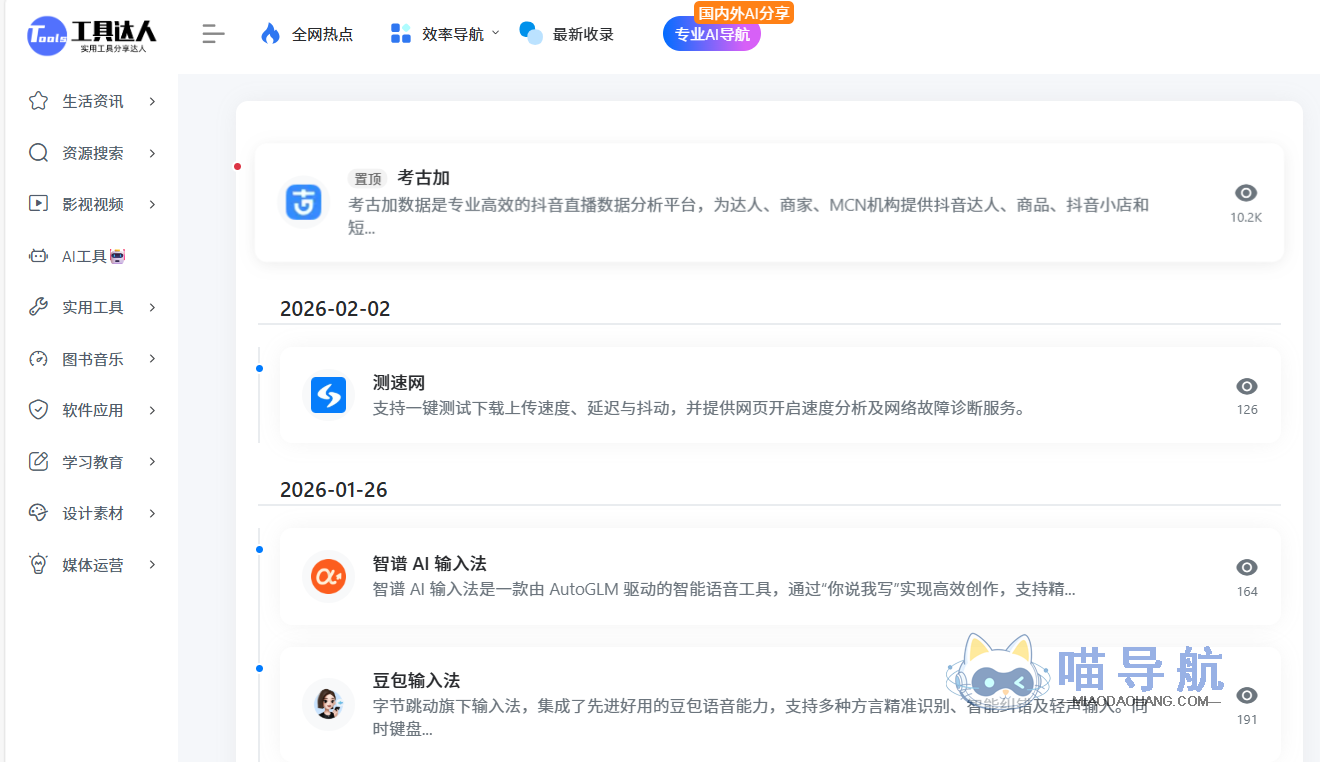Toggle view count eye for 考古加
The image size is (1320, 762).
tap(1246, 192)
